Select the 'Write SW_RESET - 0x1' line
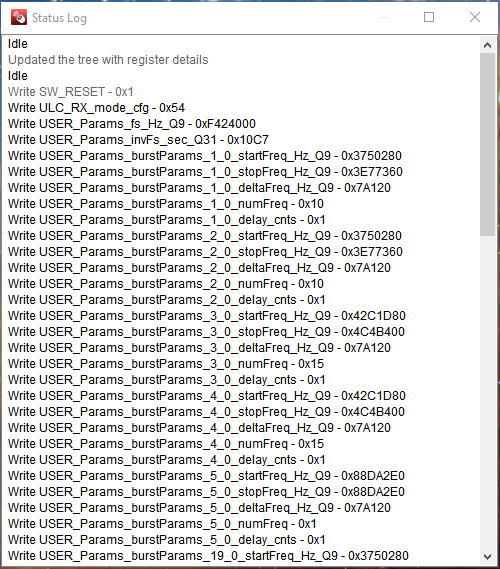The height and width of the screenshot is (569, 500). (x=71, y=92)
